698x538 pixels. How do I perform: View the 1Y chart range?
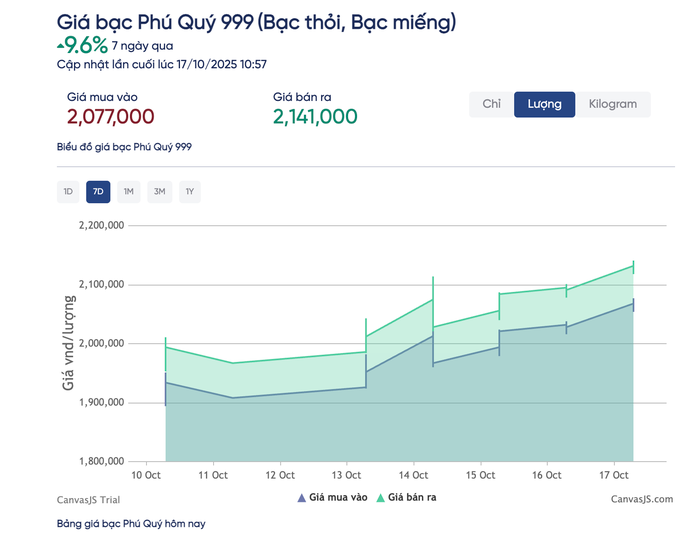click(x=190, y=191)
